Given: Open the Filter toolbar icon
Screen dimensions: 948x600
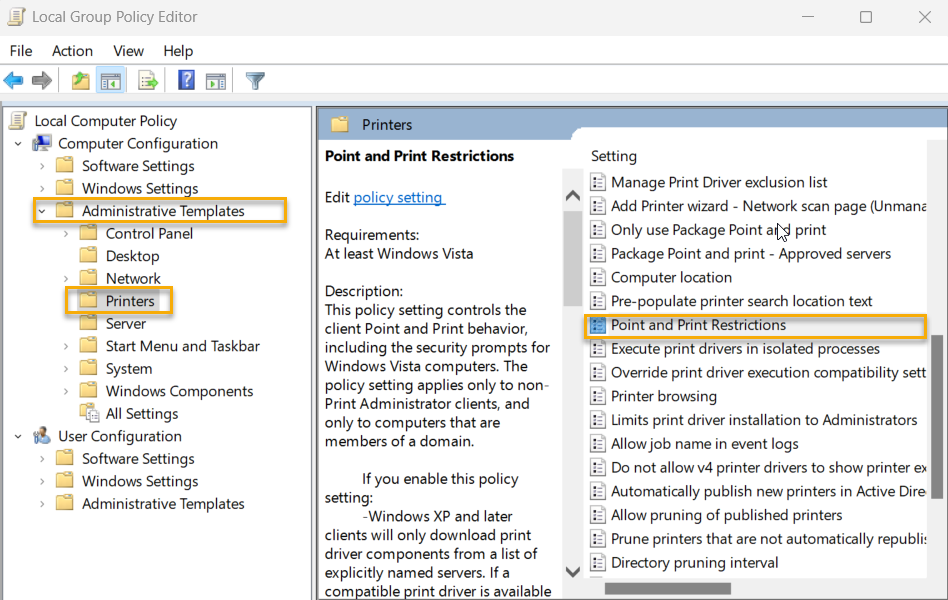Looking at the screenshot, I should click(x=255, y=80).
